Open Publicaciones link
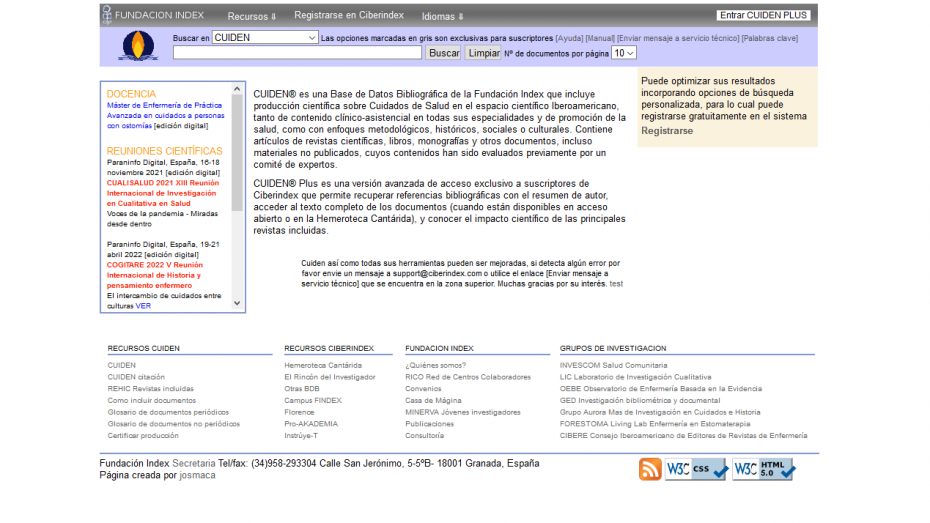This screenshot has height=523, width=930. [429, 424]
